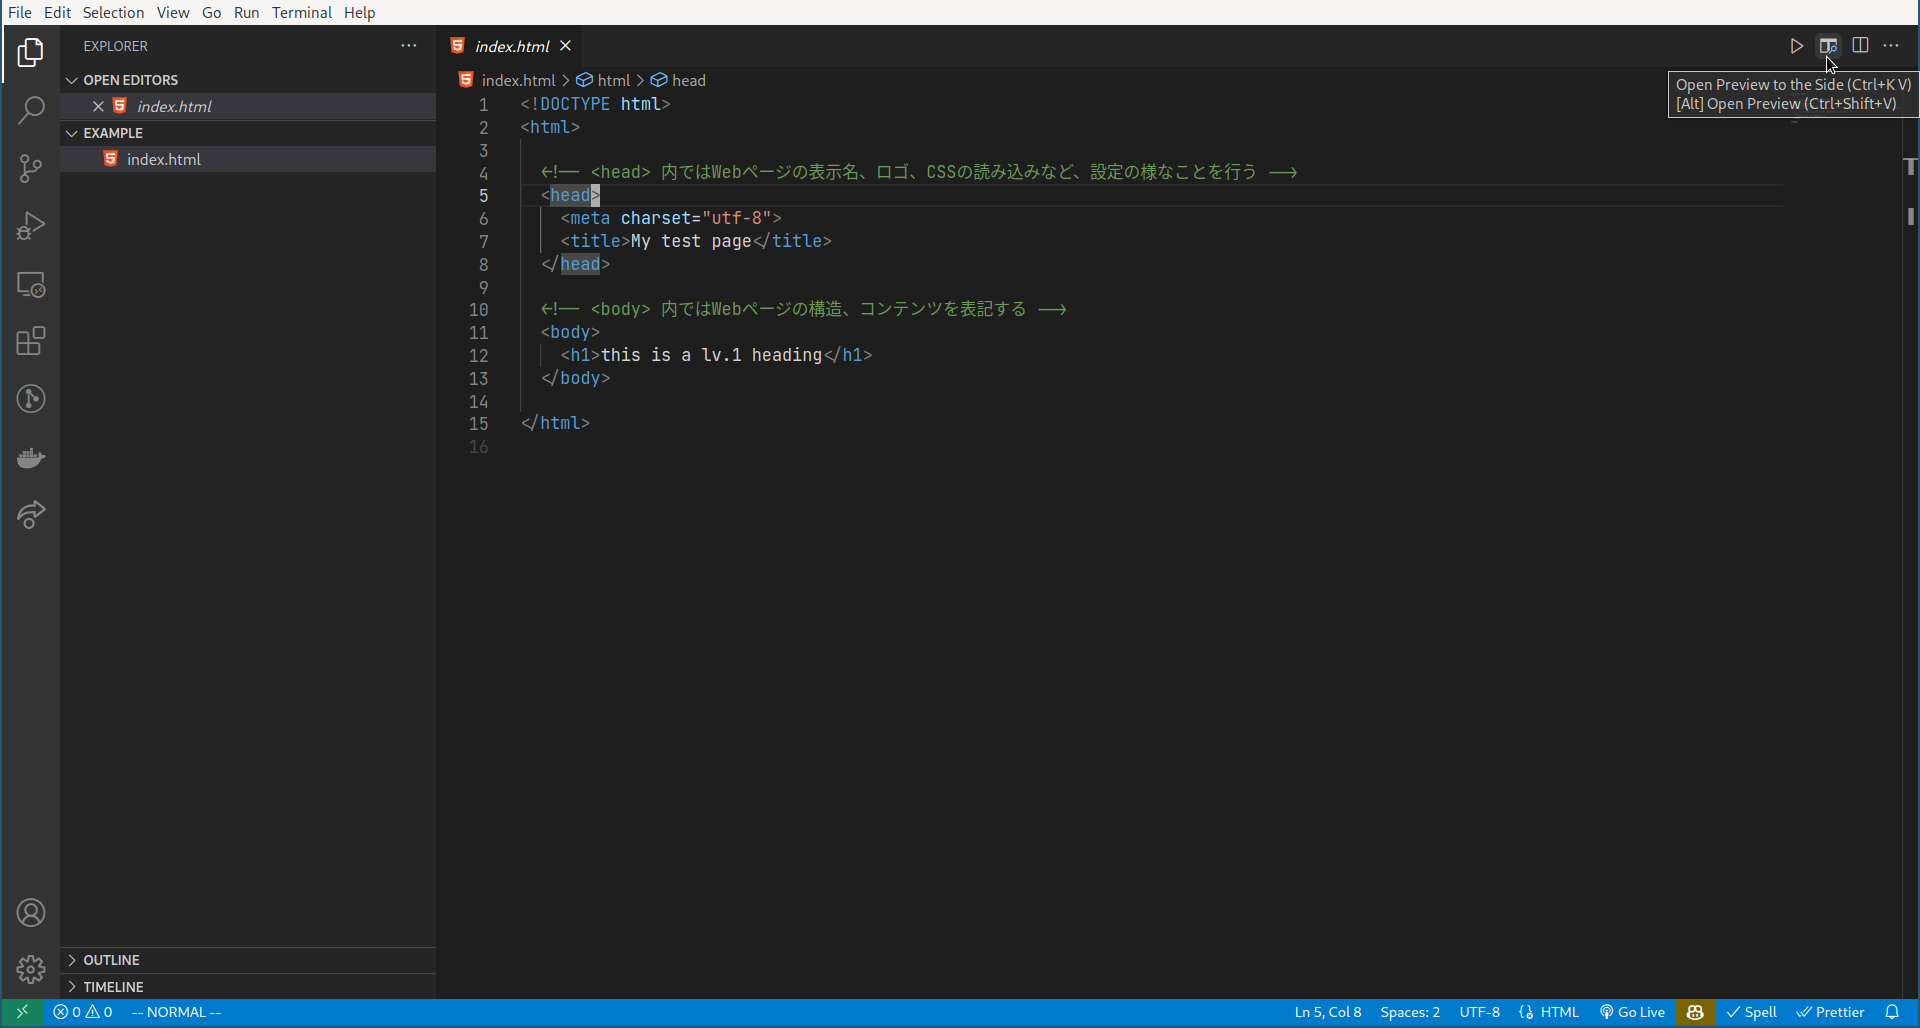Open the Search panel in activity bar

click(x=31, y=110)
